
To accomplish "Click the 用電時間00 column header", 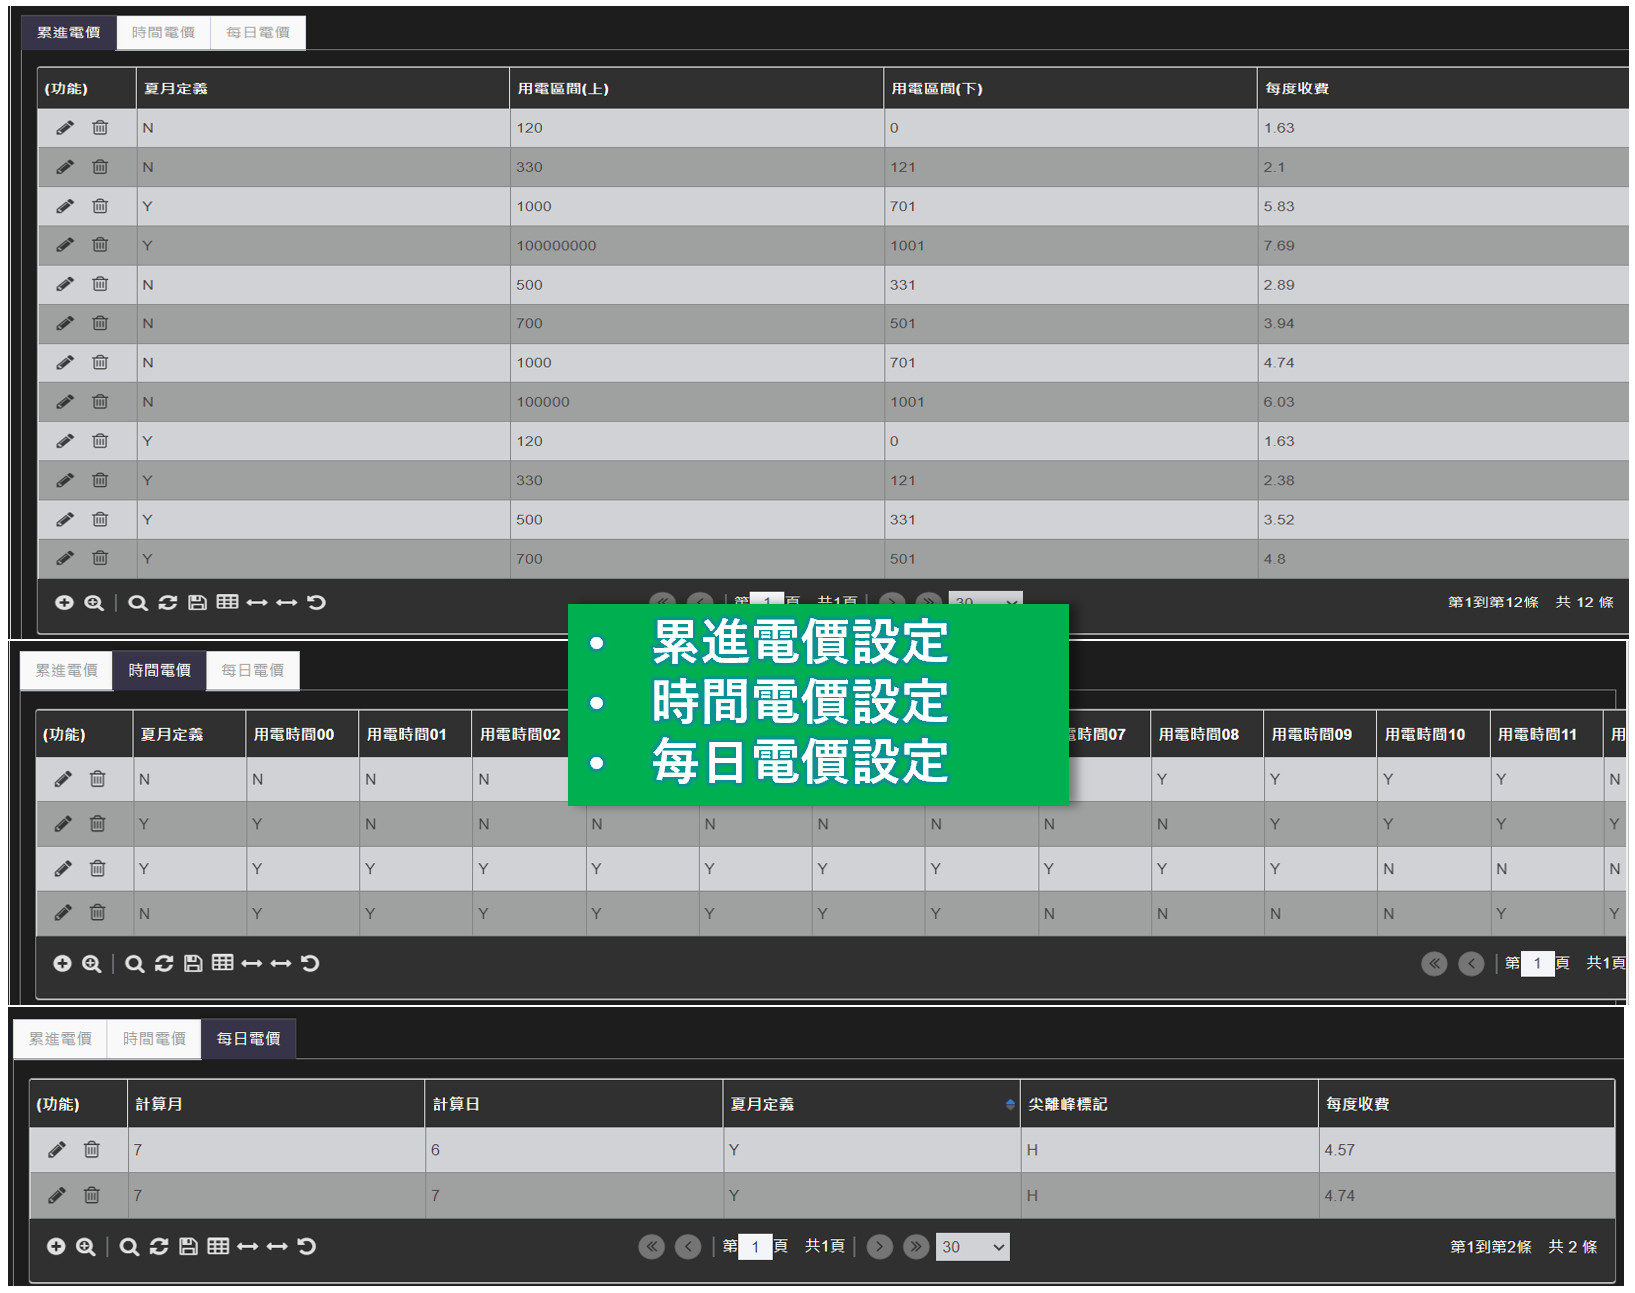I will click(302, 734).
